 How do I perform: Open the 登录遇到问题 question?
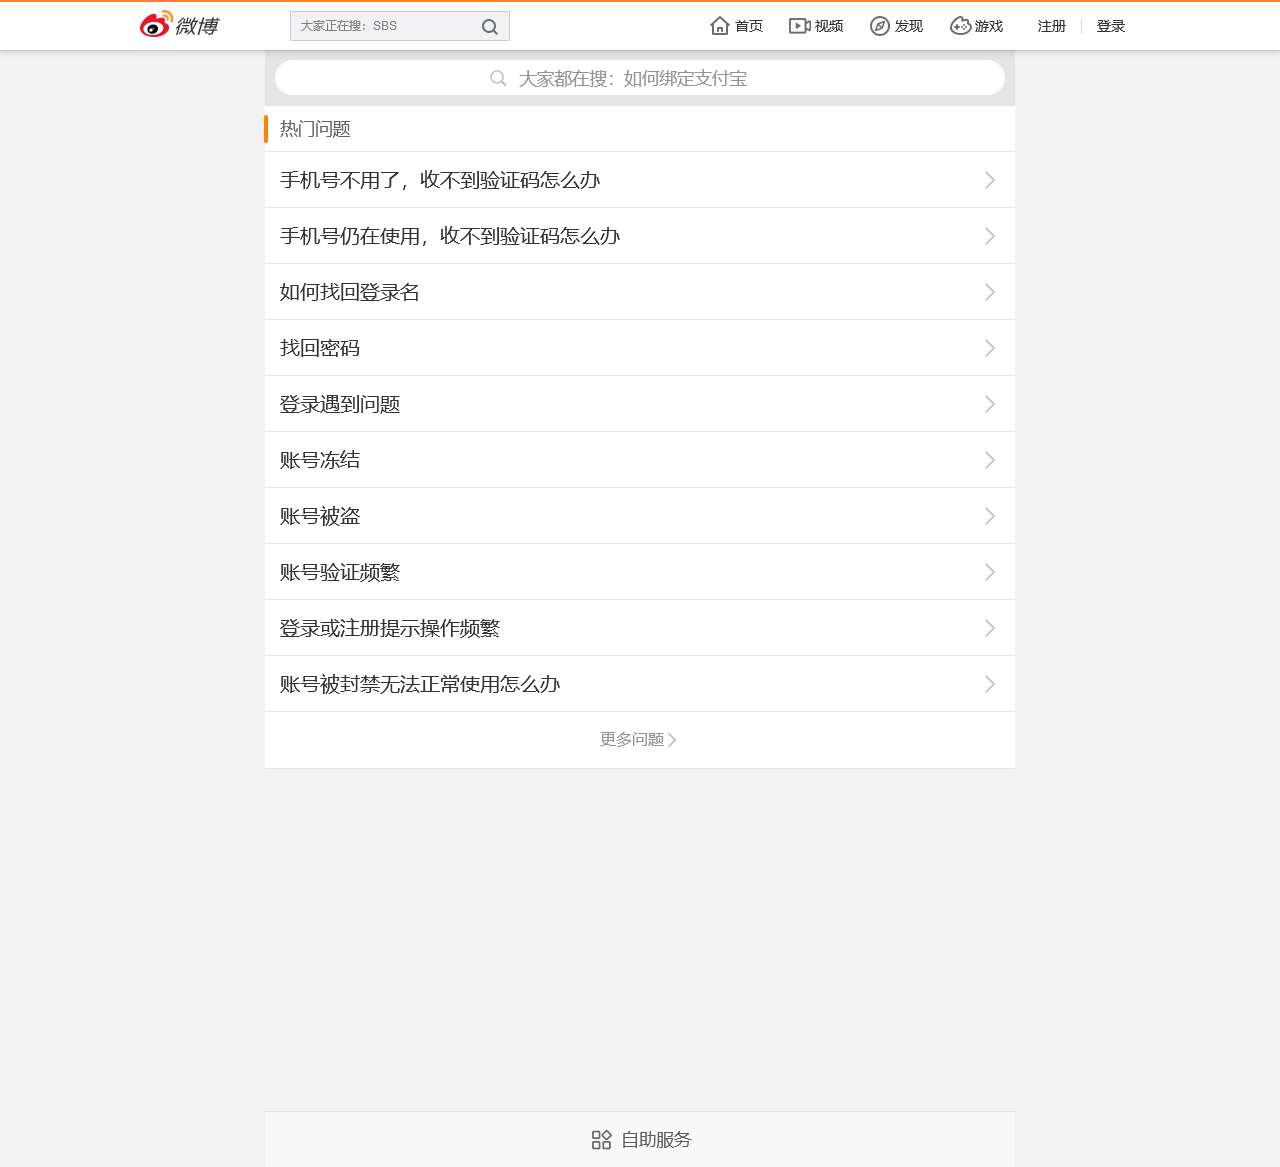pyautogui.click(x=640, y=404)
